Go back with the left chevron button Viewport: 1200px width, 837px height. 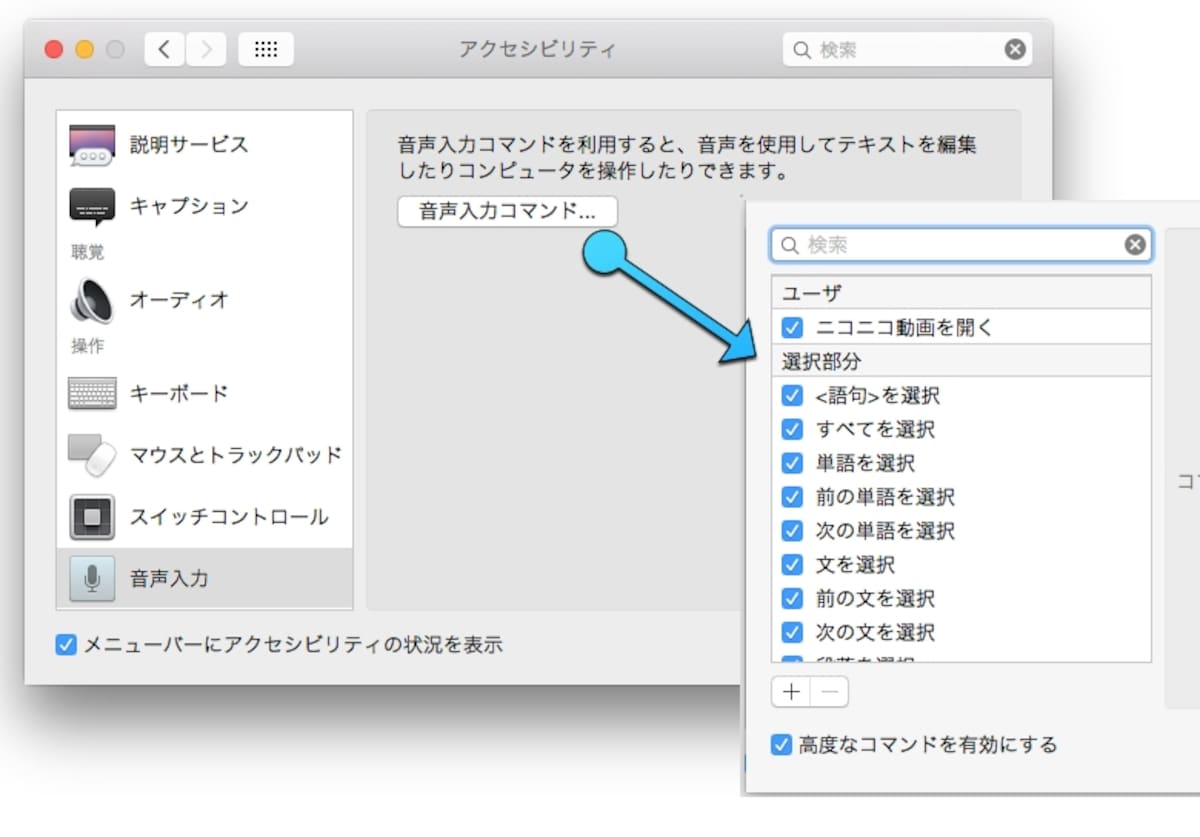point(165,49)
